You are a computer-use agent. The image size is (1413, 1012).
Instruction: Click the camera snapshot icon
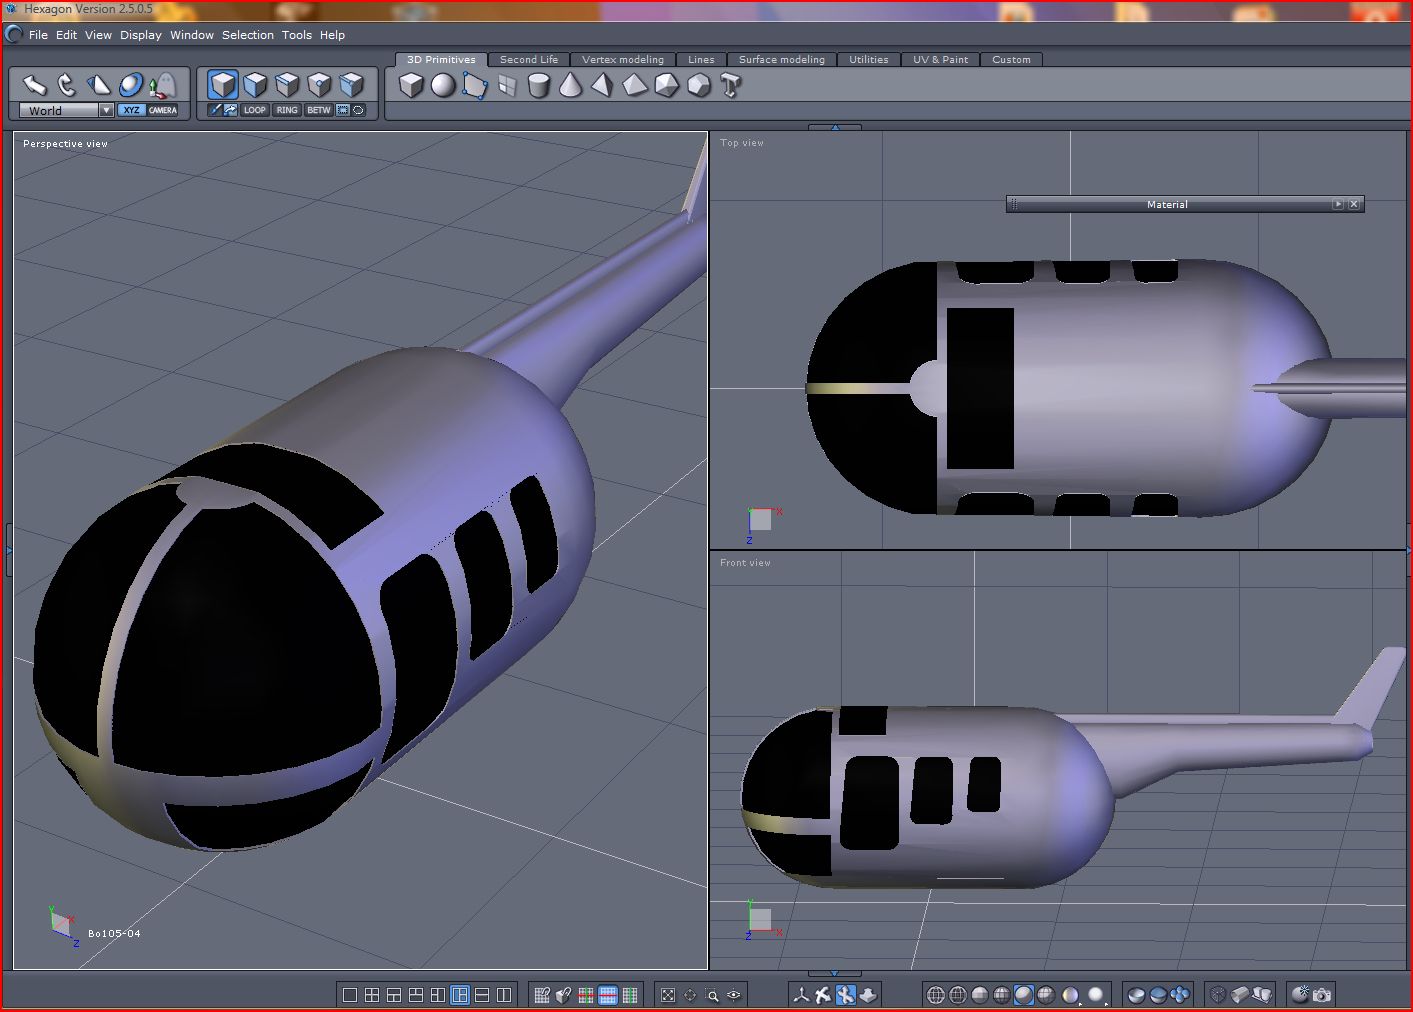(x=1323, y=995)
